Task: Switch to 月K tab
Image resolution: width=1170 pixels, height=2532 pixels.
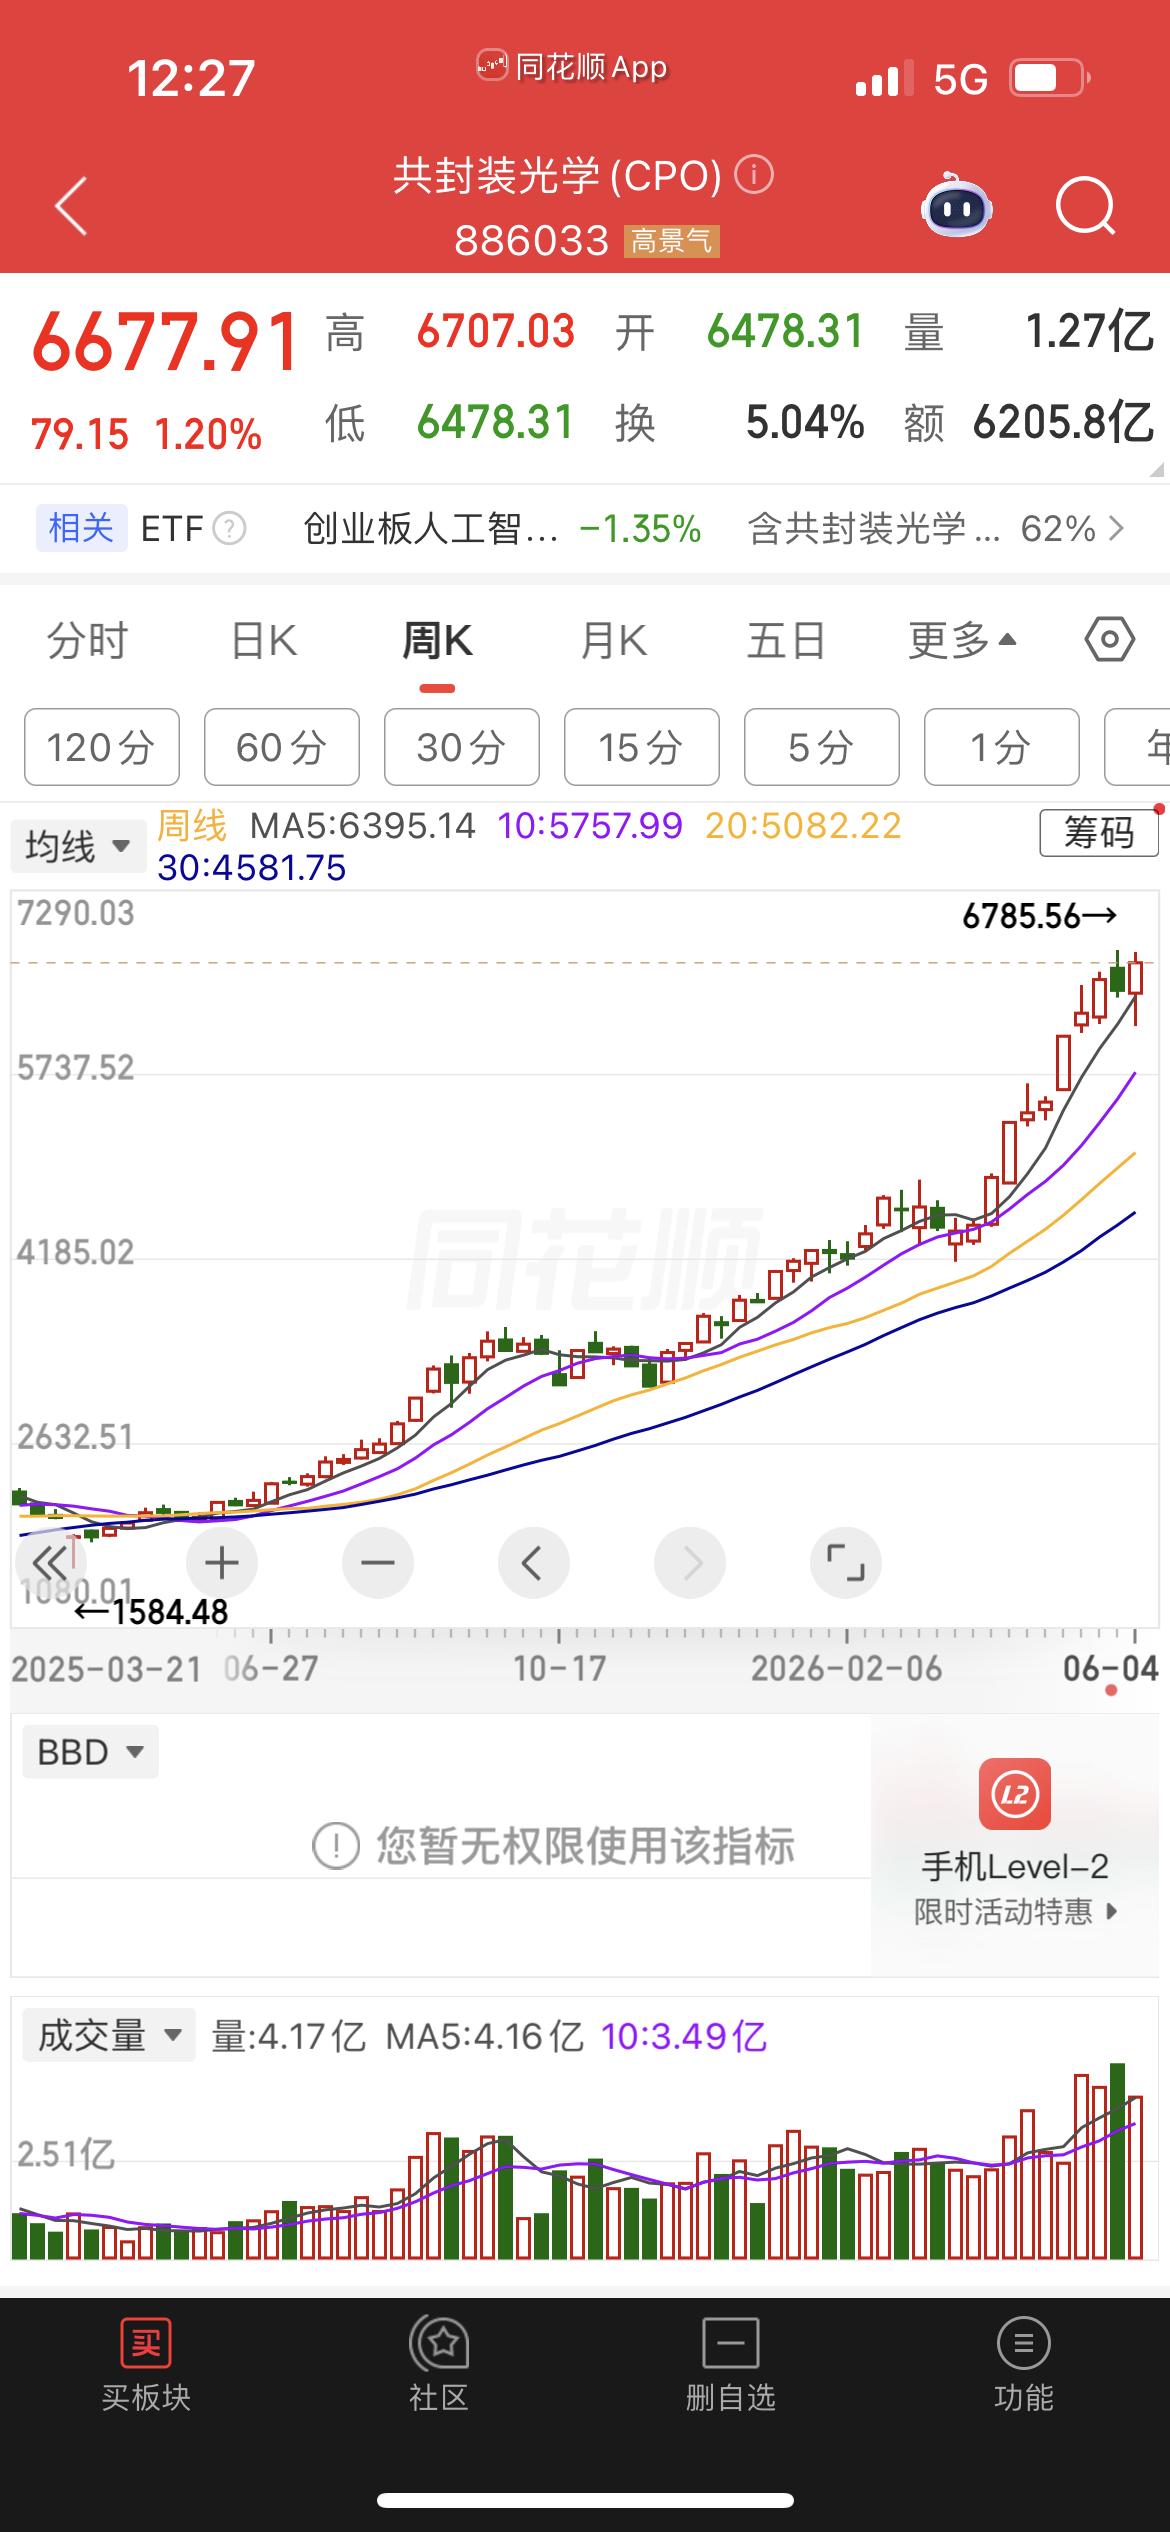Action: click(x=613, y=640)
